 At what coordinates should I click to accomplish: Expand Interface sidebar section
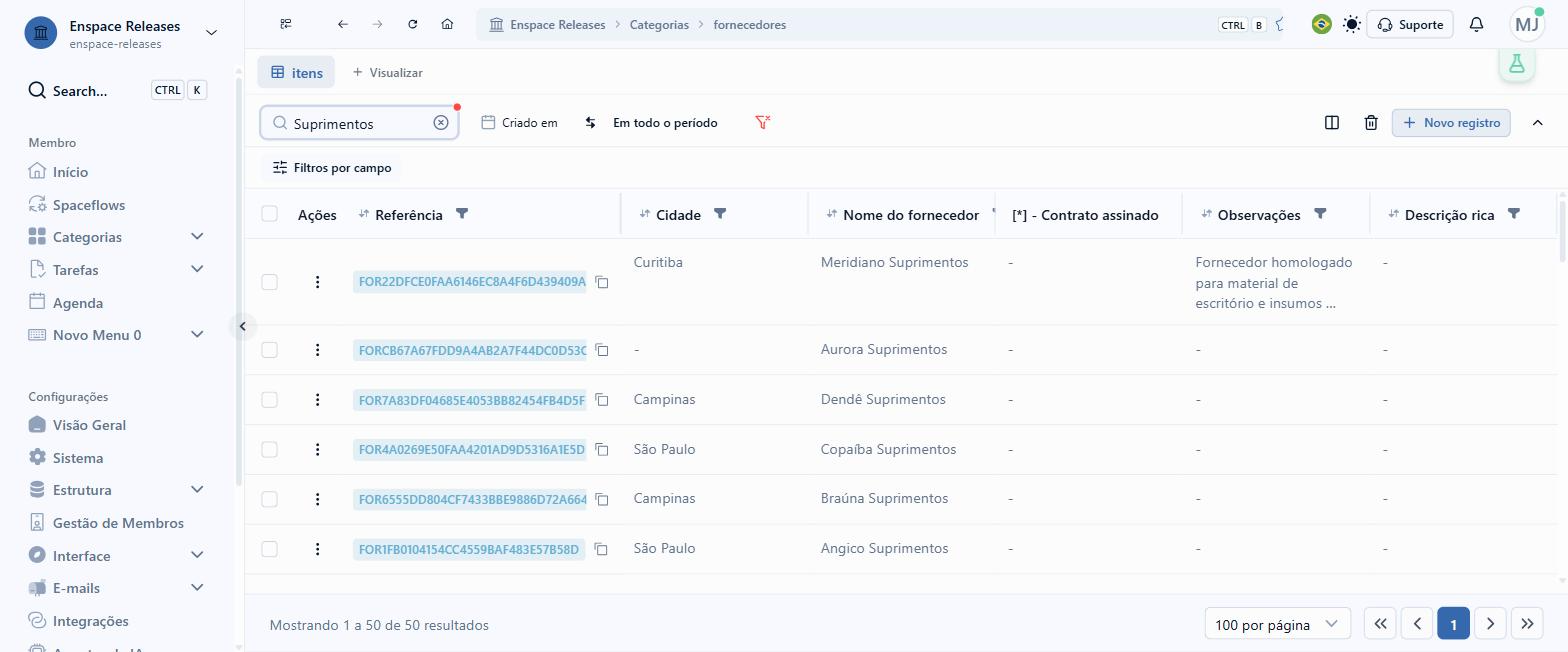(x=197, y=555)
